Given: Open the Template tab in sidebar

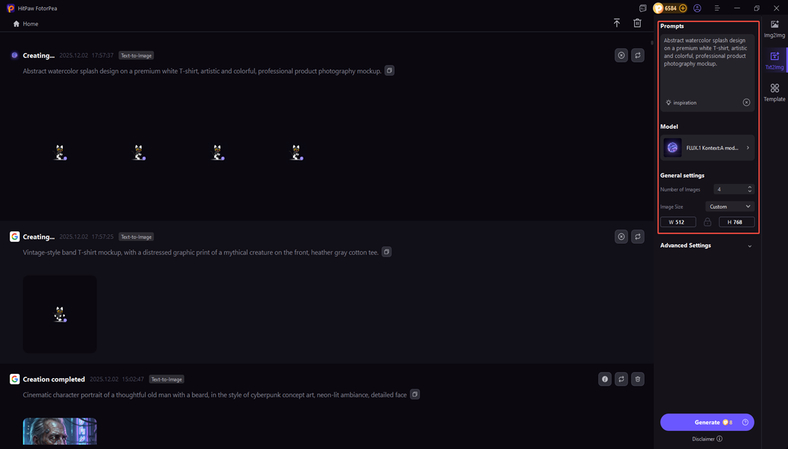Looking at the screenshot, I should (775, 93).
